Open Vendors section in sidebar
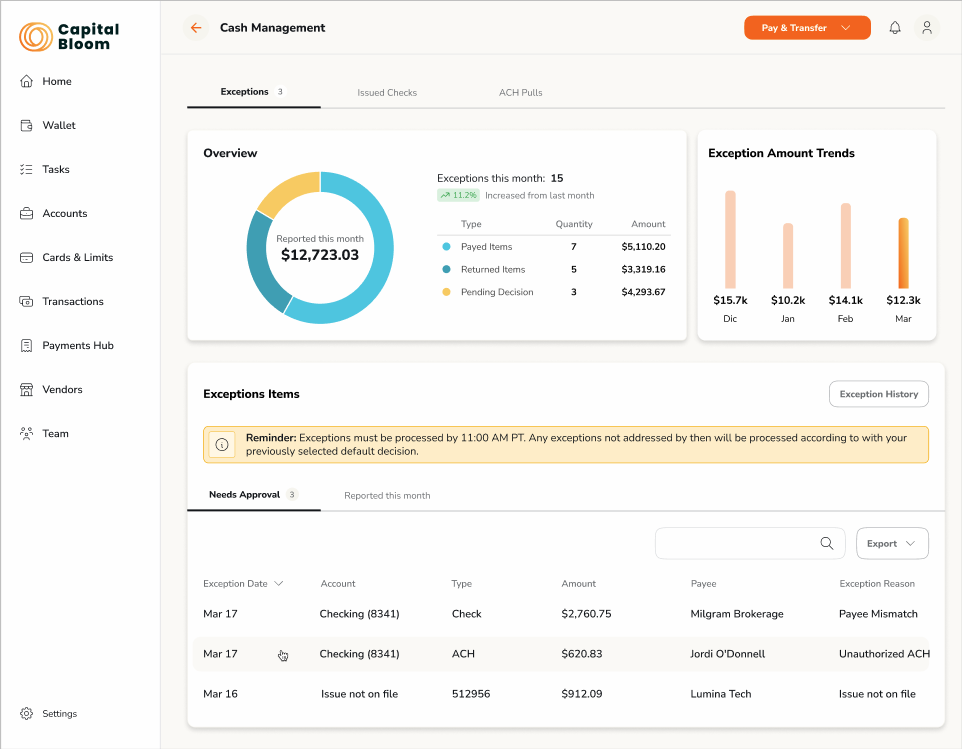The height and width of the screenshot is (749, 962). click(62, 390)
